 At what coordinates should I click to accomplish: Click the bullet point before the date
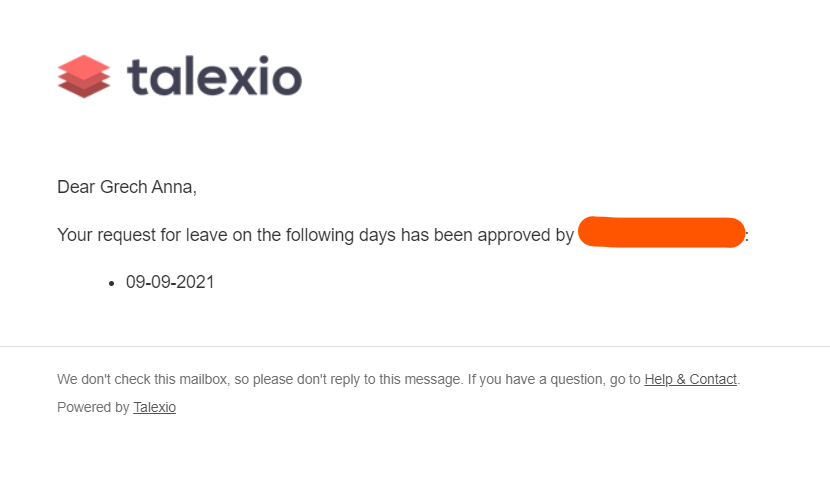[111, 284]
